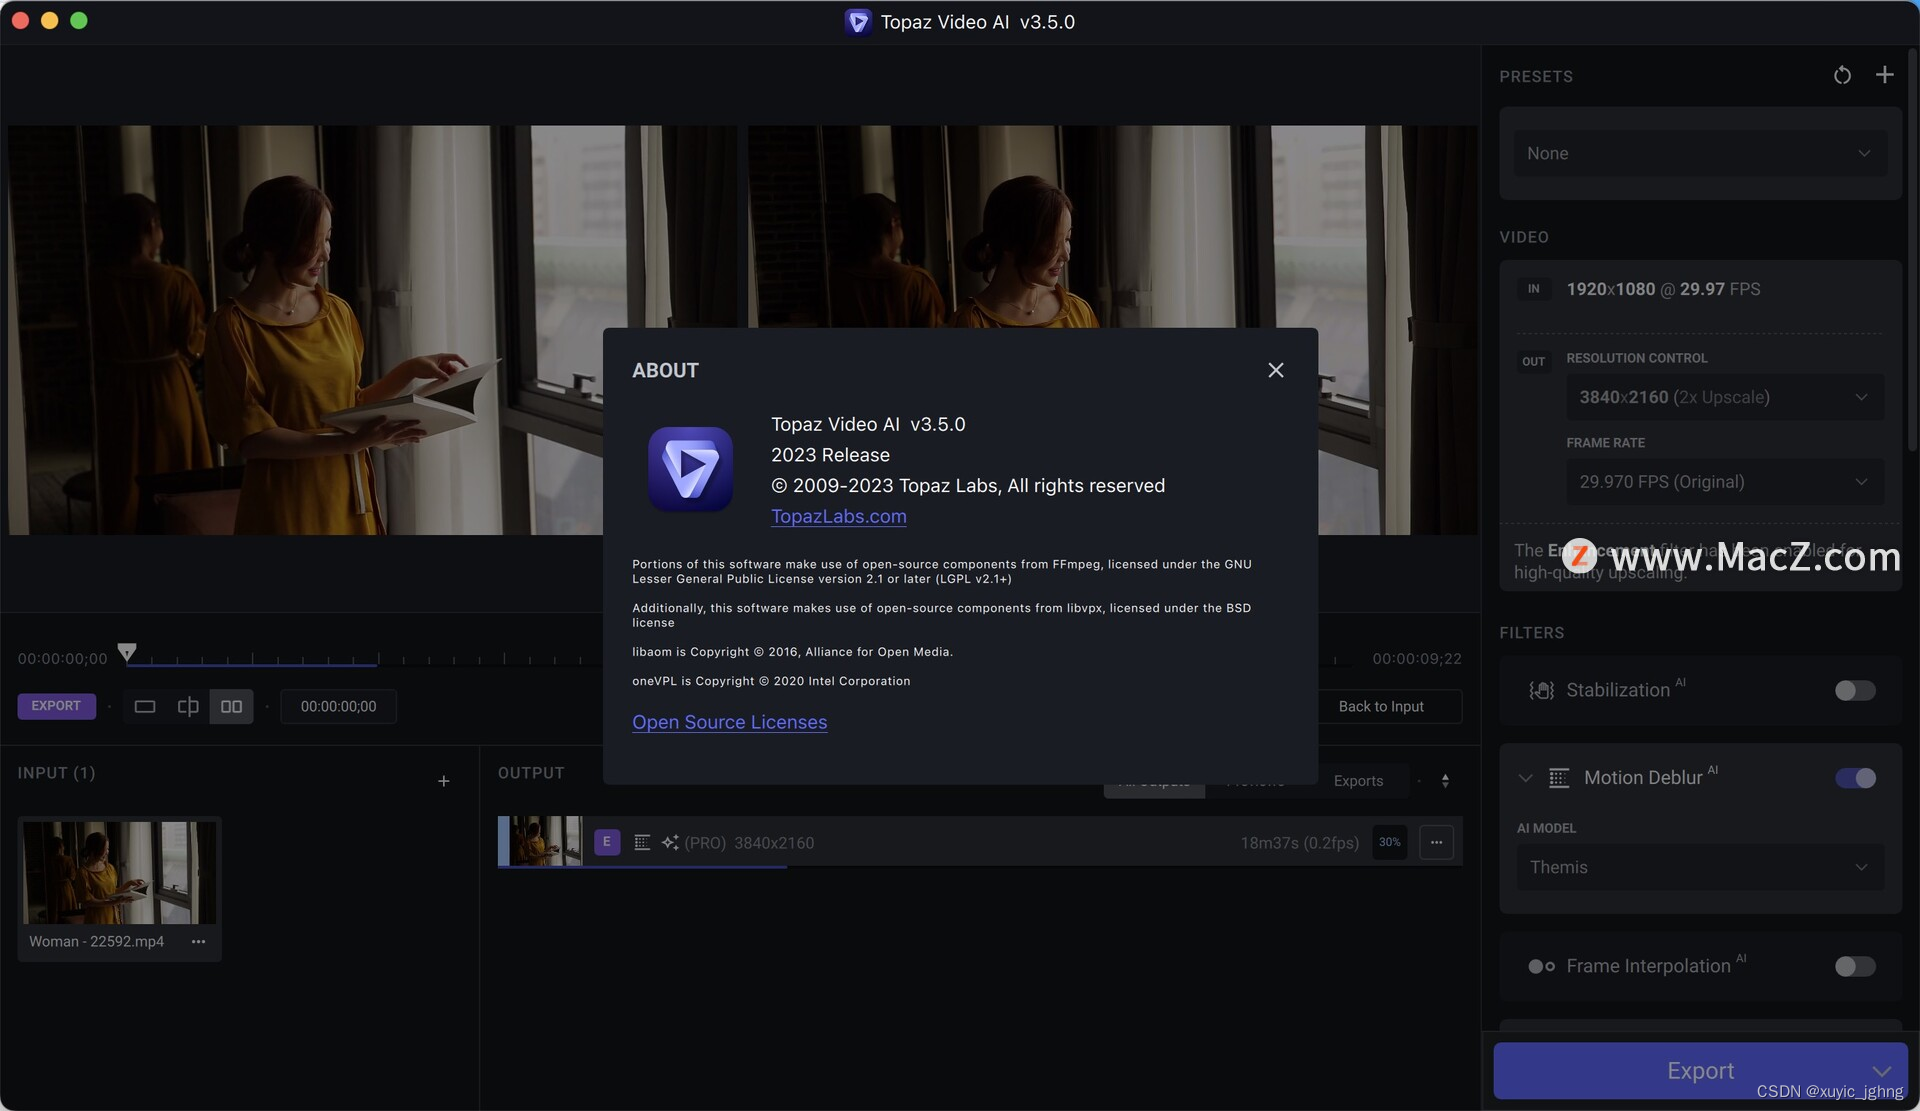Open the Open Source Licenses link
The image size is (1920, 1111).
pyautogui.click(x=729, y=722)
